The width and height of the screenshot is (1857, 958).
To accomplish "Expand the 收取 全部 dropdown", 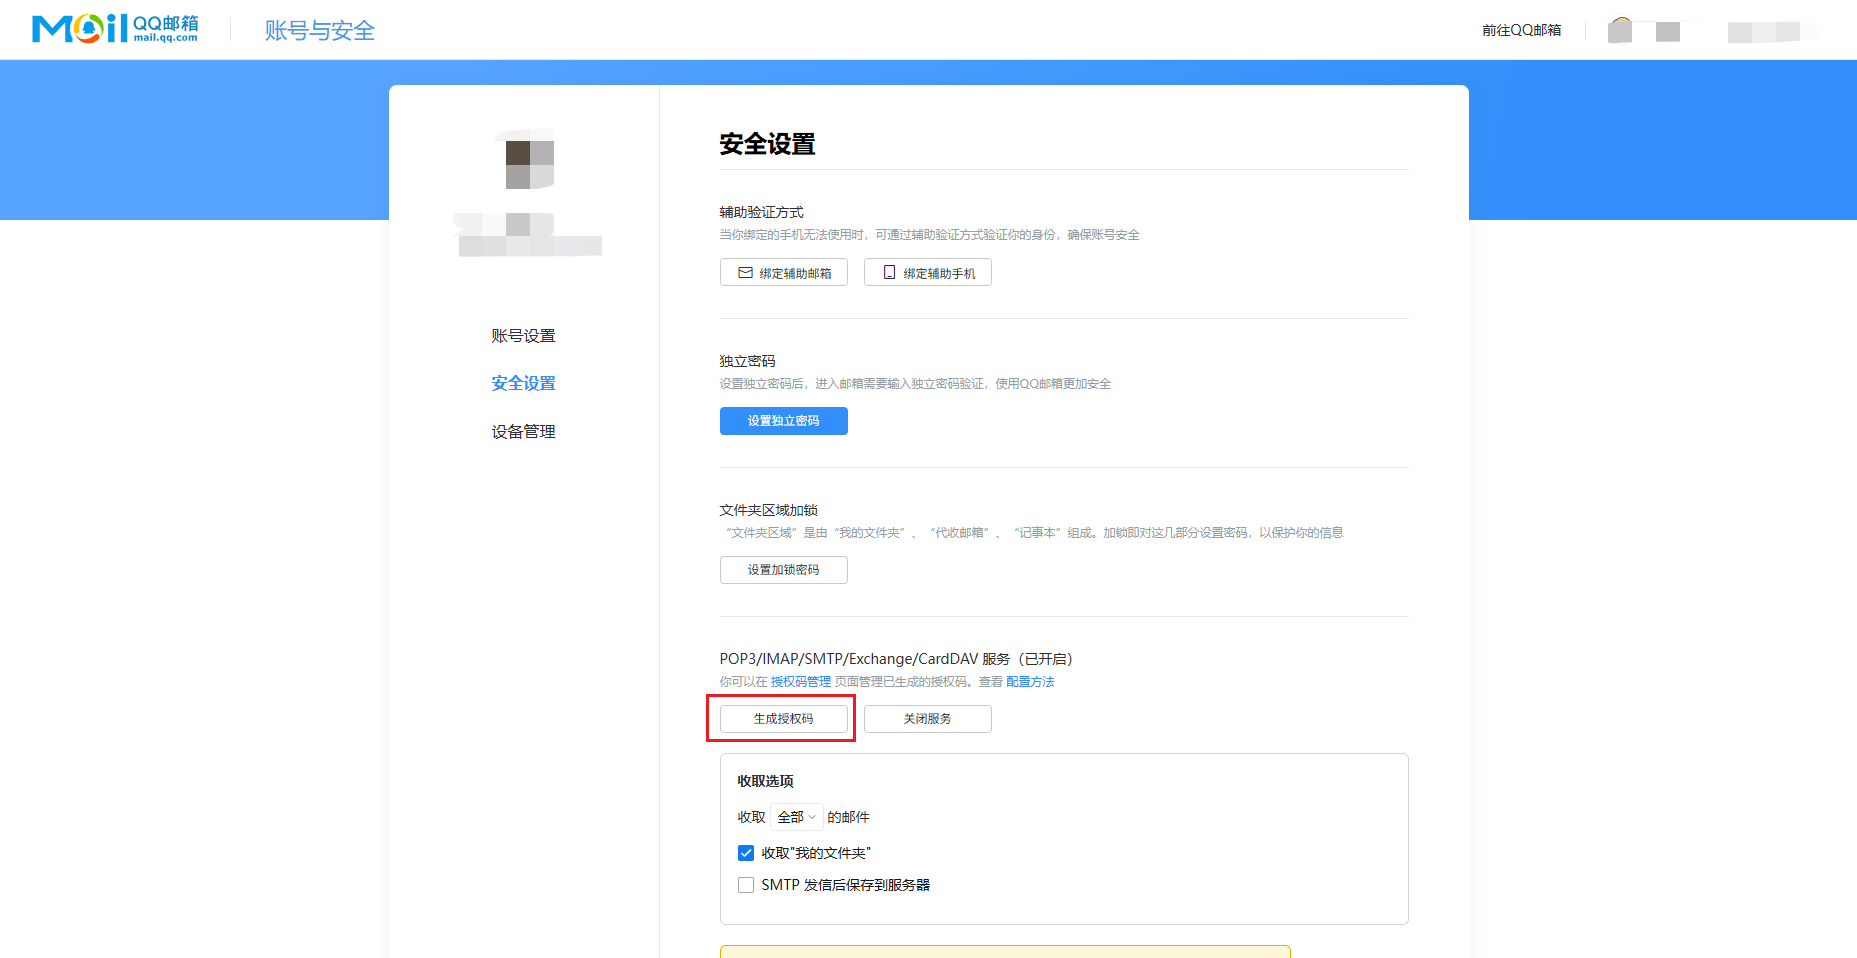I will tap(797, 817).
